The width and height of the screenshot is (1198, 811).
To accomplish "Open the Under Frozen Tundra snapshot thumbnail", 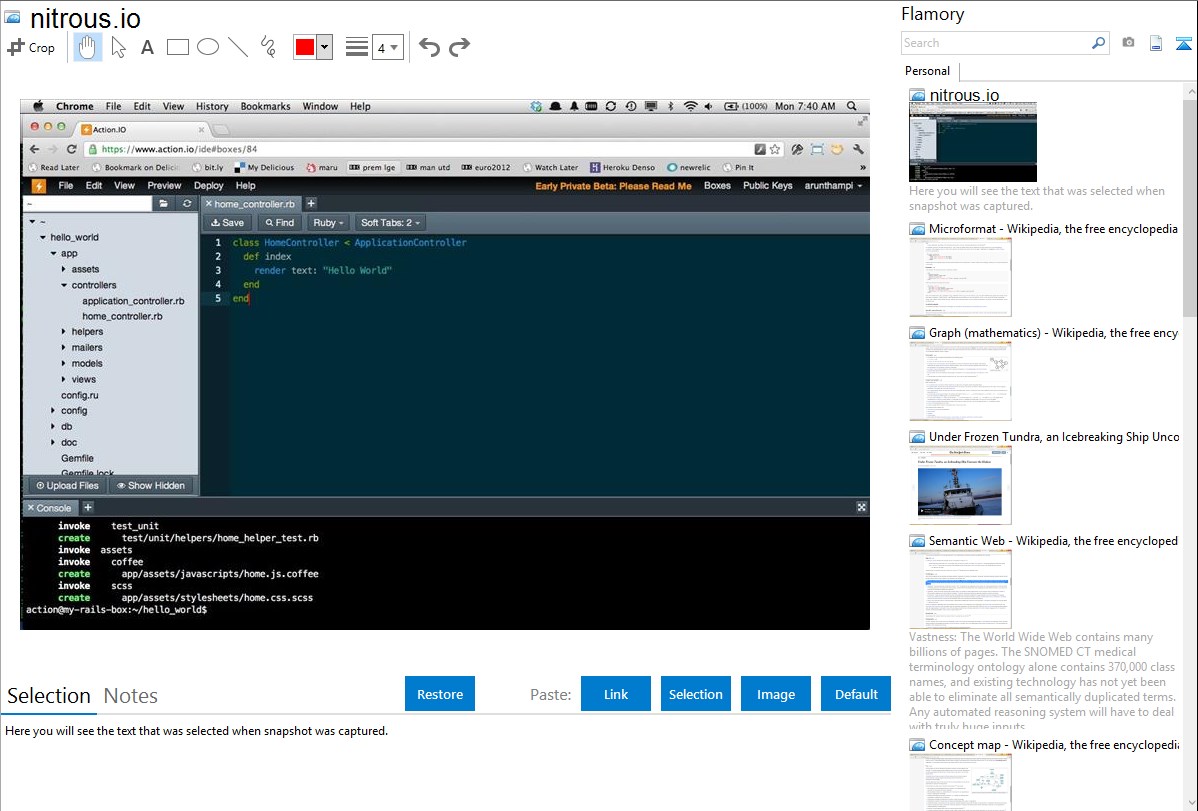I will pyautogui.click(x=960, y=485).
